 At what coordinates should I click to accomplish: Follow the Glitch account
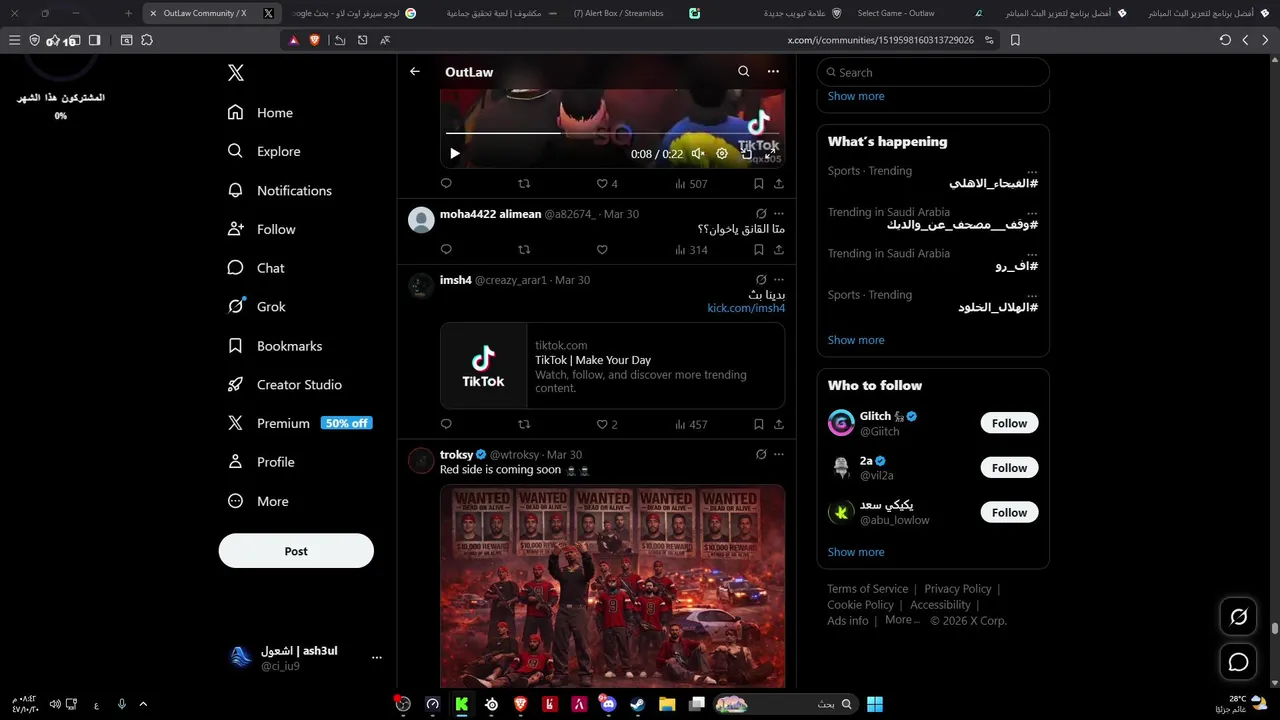[x=1009, y=423]
